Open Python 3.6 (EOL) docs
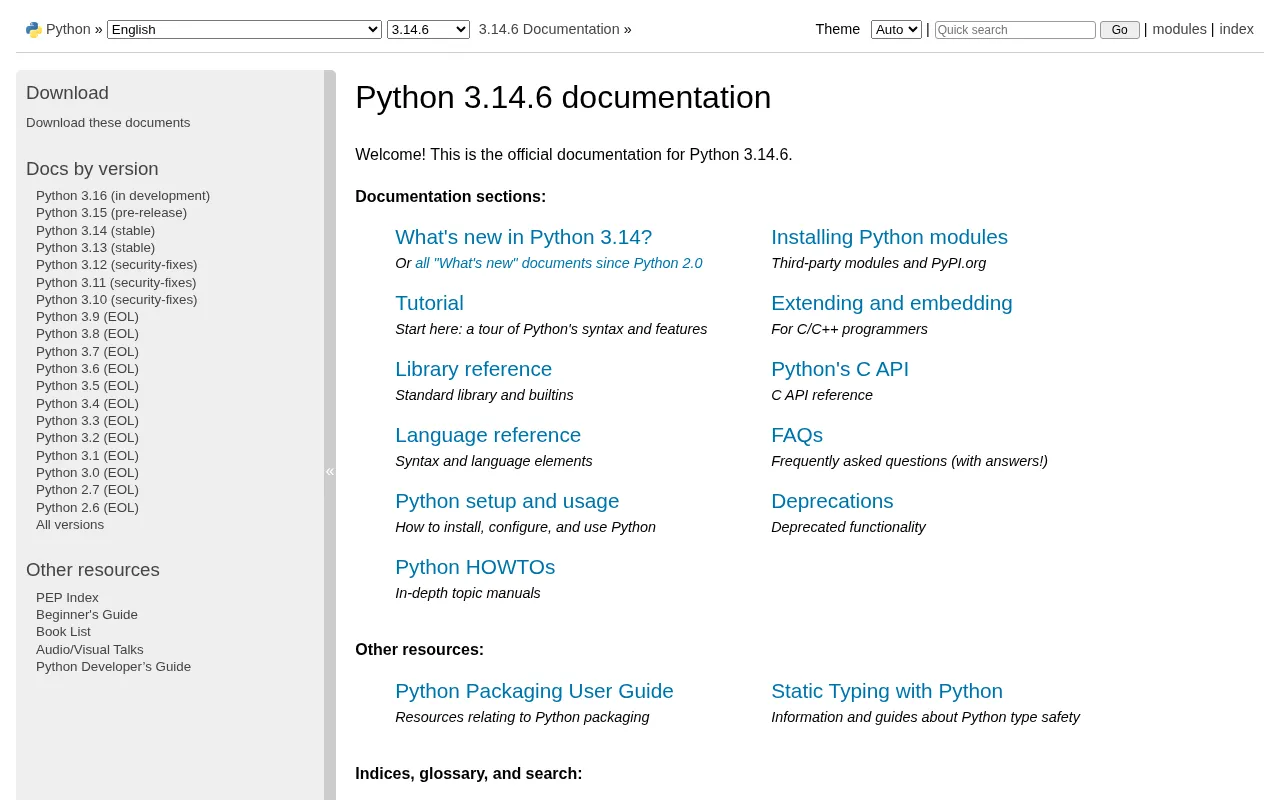The image size is (1280, 800). tap(87, 368)
